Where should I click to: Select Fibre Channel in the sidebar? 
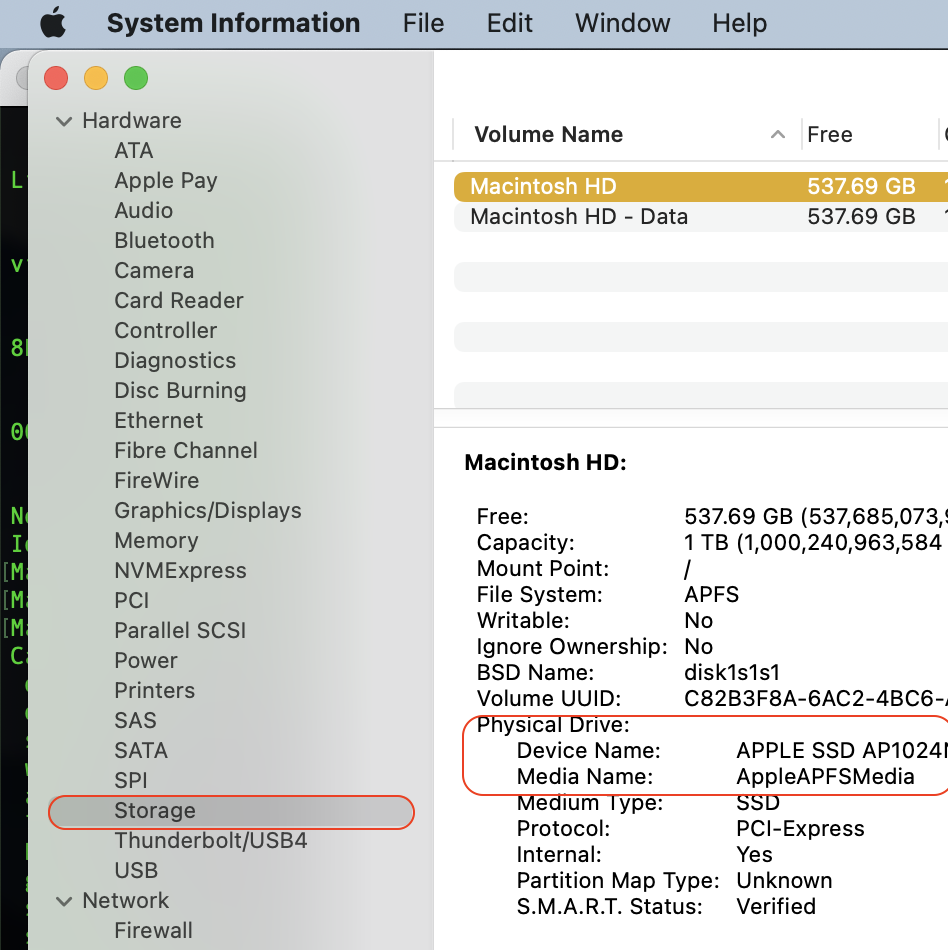pyautogui.click(x=186, y=450)
